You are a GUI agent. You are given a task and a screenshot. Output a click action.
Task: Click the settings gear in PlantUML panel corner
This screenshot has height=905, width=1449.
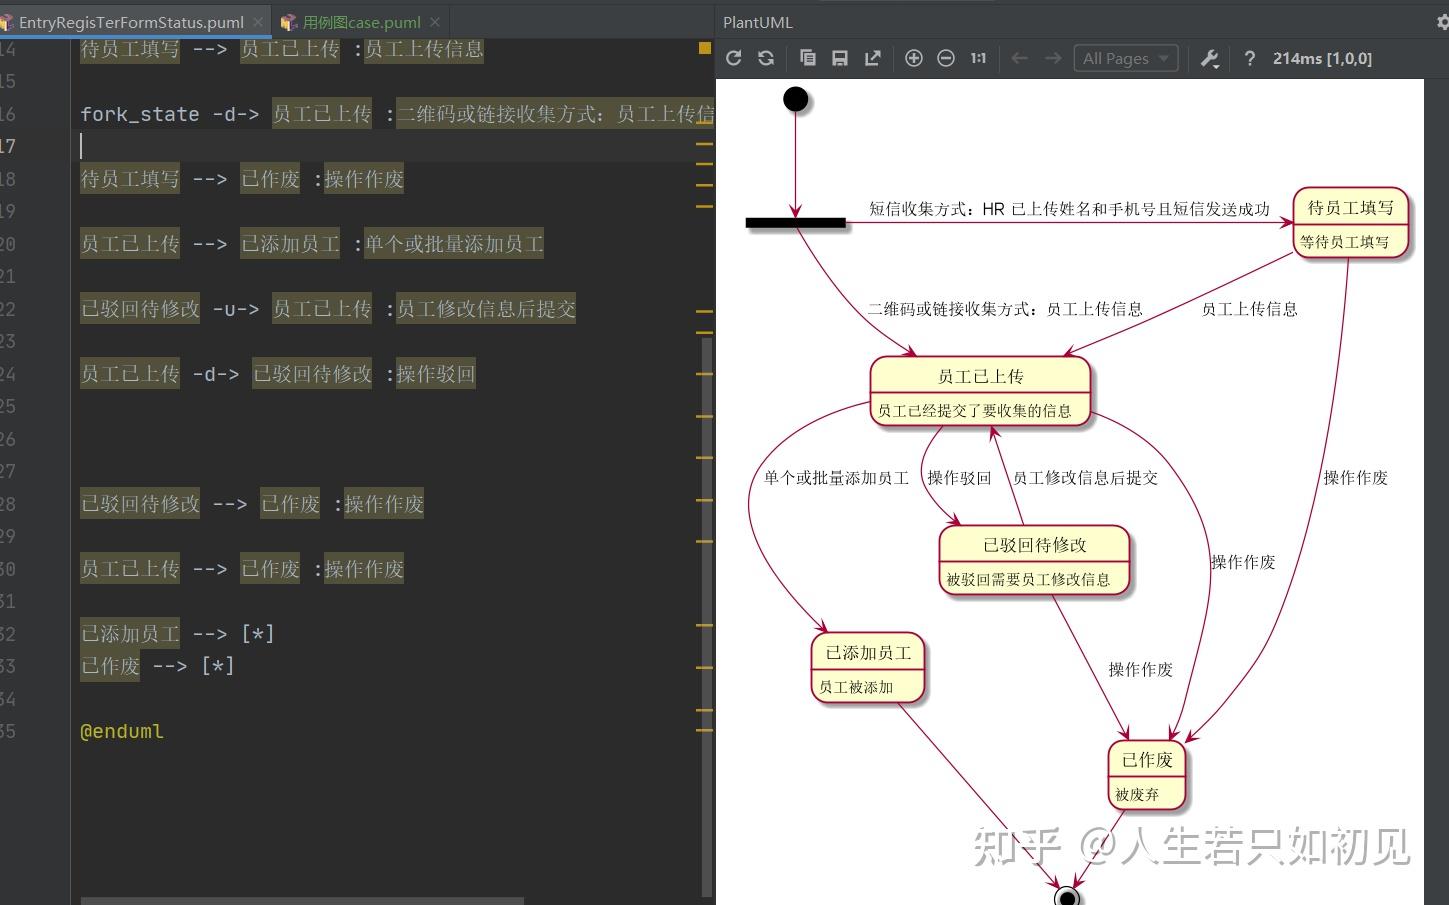[1441, 21]
